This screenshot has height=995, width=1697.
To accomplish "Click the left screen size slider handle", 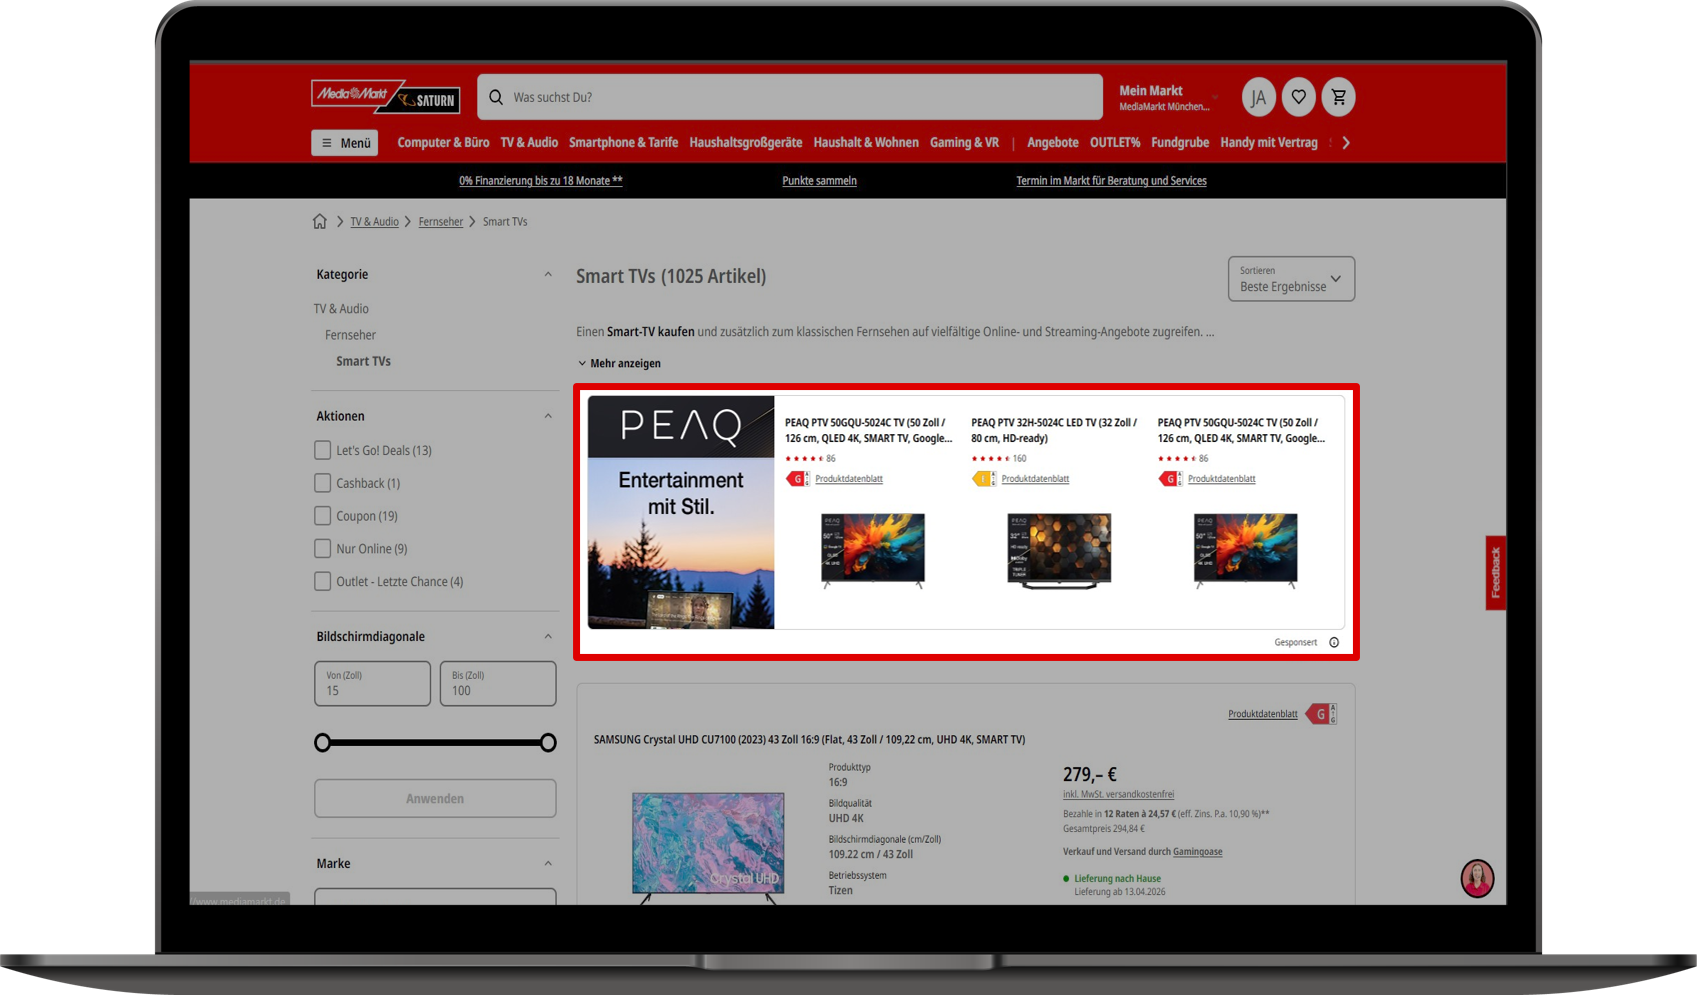I will 322,743.
